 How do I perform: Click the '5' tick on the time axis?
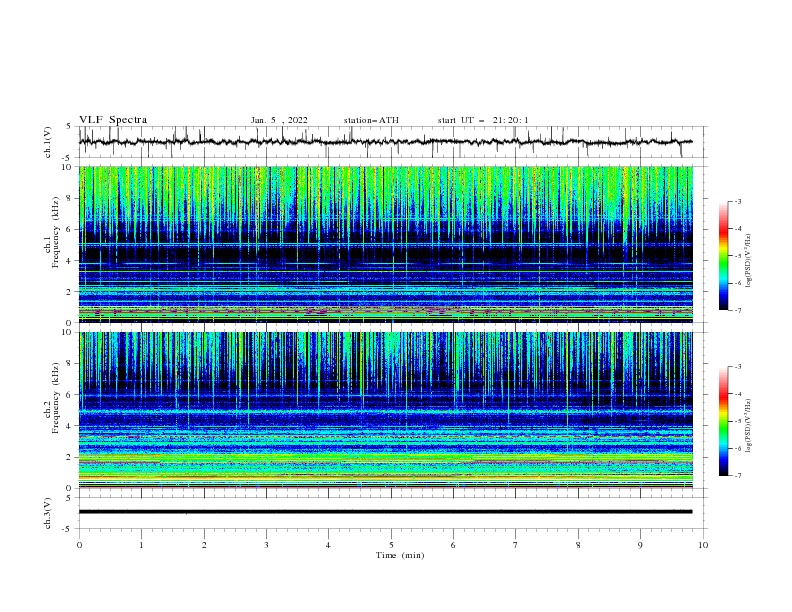(x=391, y=545)
